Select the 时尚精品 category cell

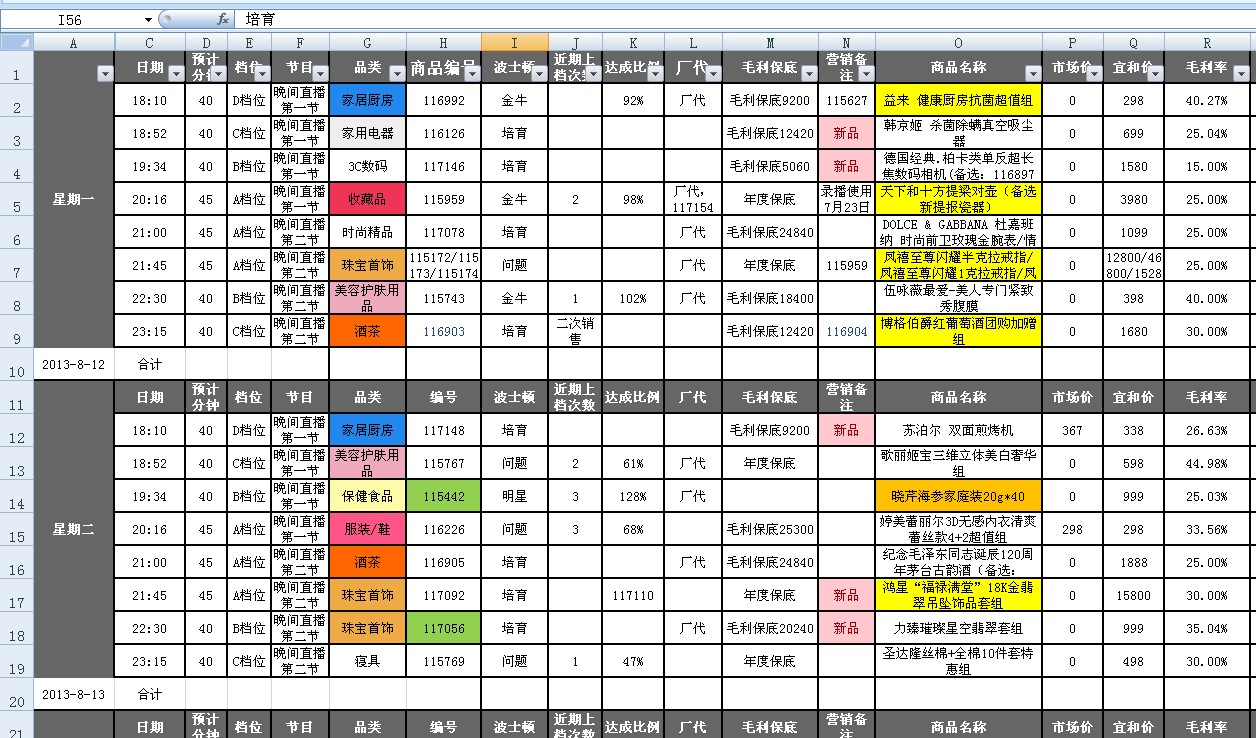367,233
